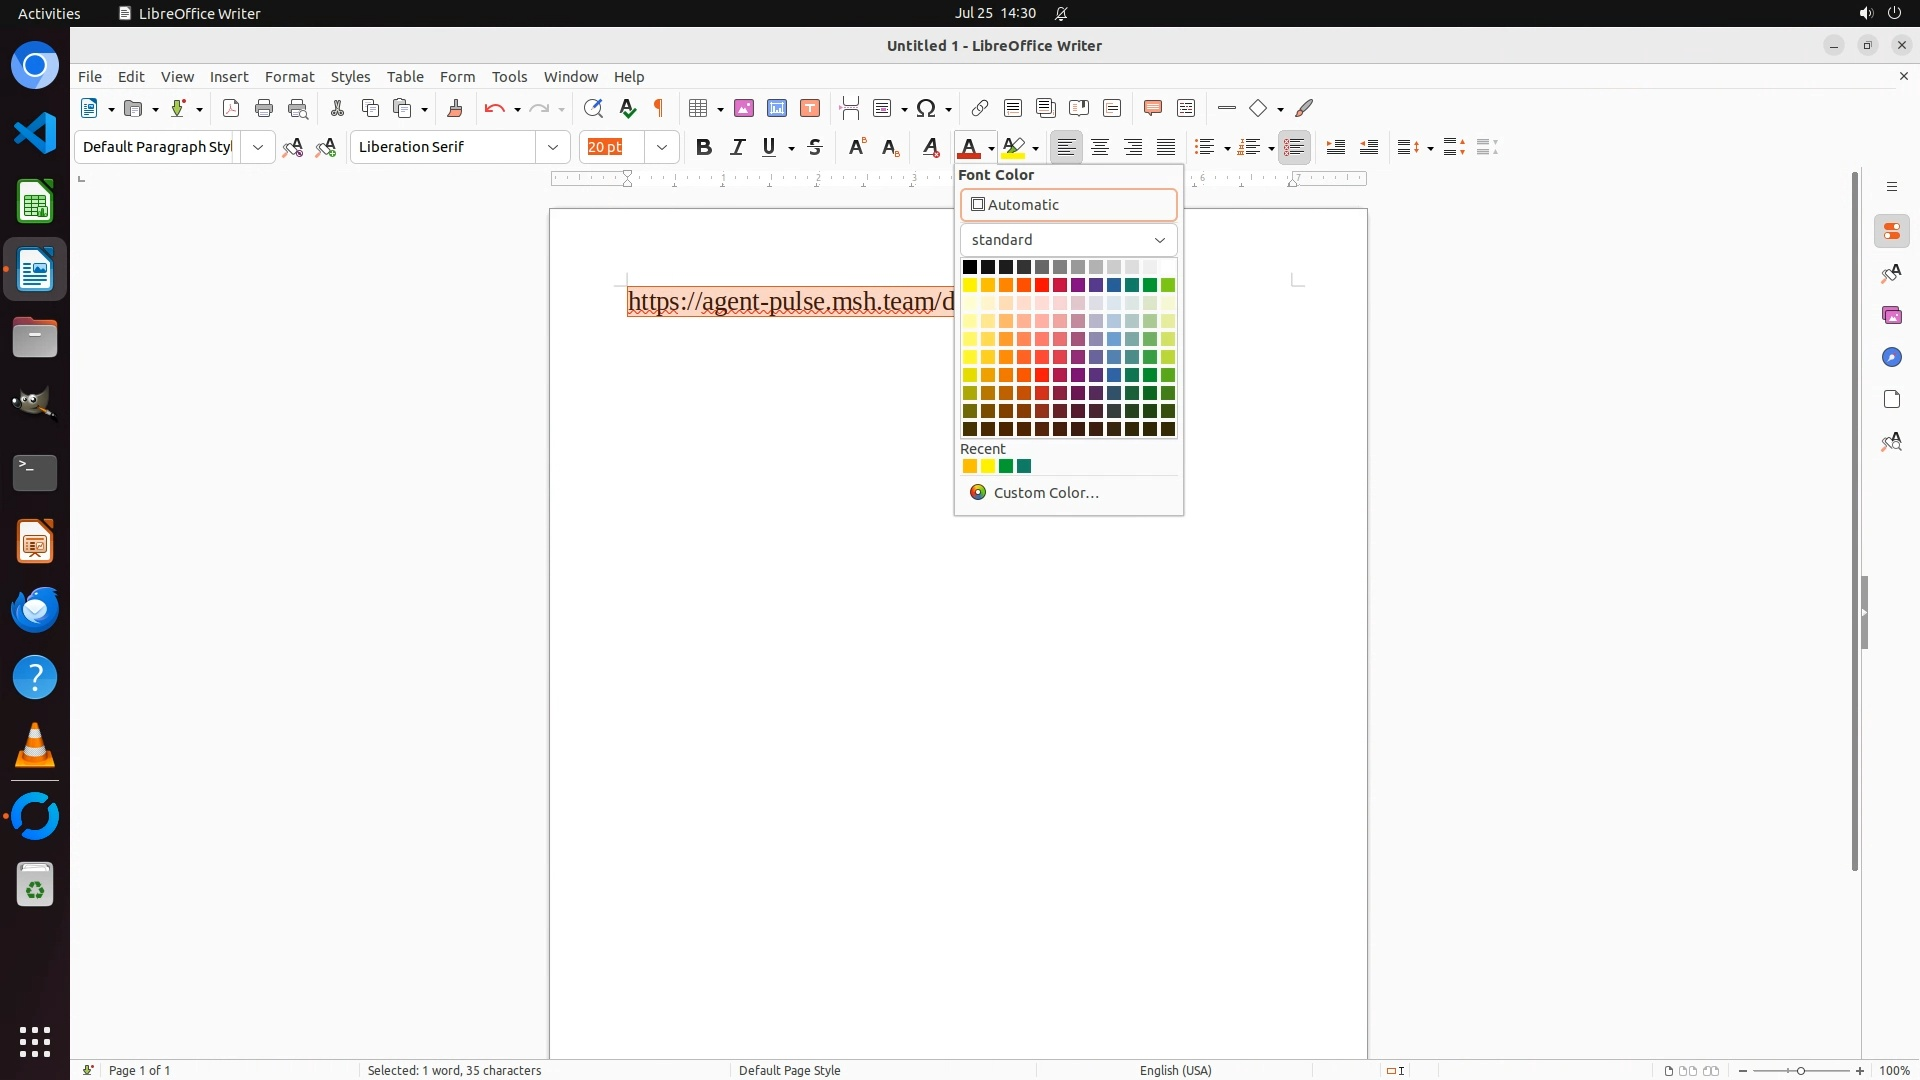Open Custom Color... dialog
Screen dimensions: 1920x1080
[x=1045, y=493]
